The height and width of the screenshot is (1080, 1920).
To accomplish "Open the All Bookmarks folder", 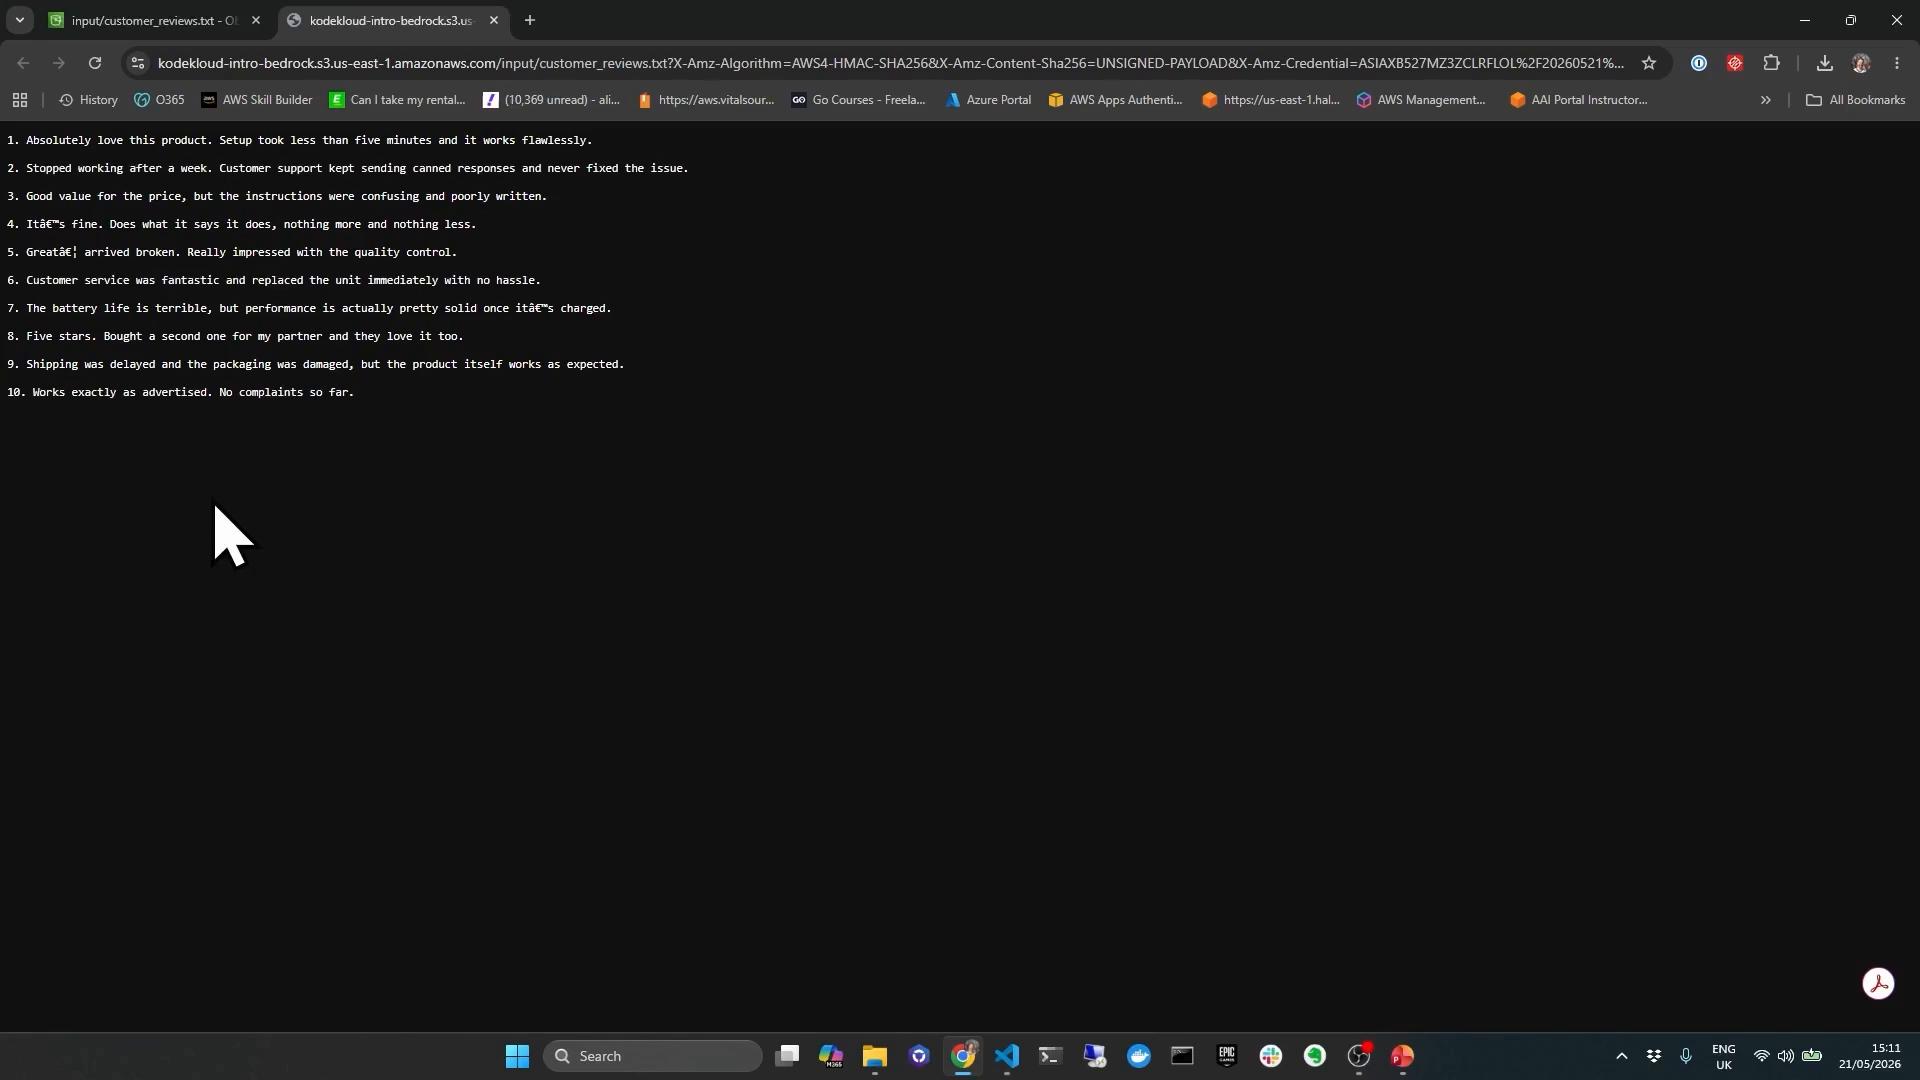I will coord(1855,100).
